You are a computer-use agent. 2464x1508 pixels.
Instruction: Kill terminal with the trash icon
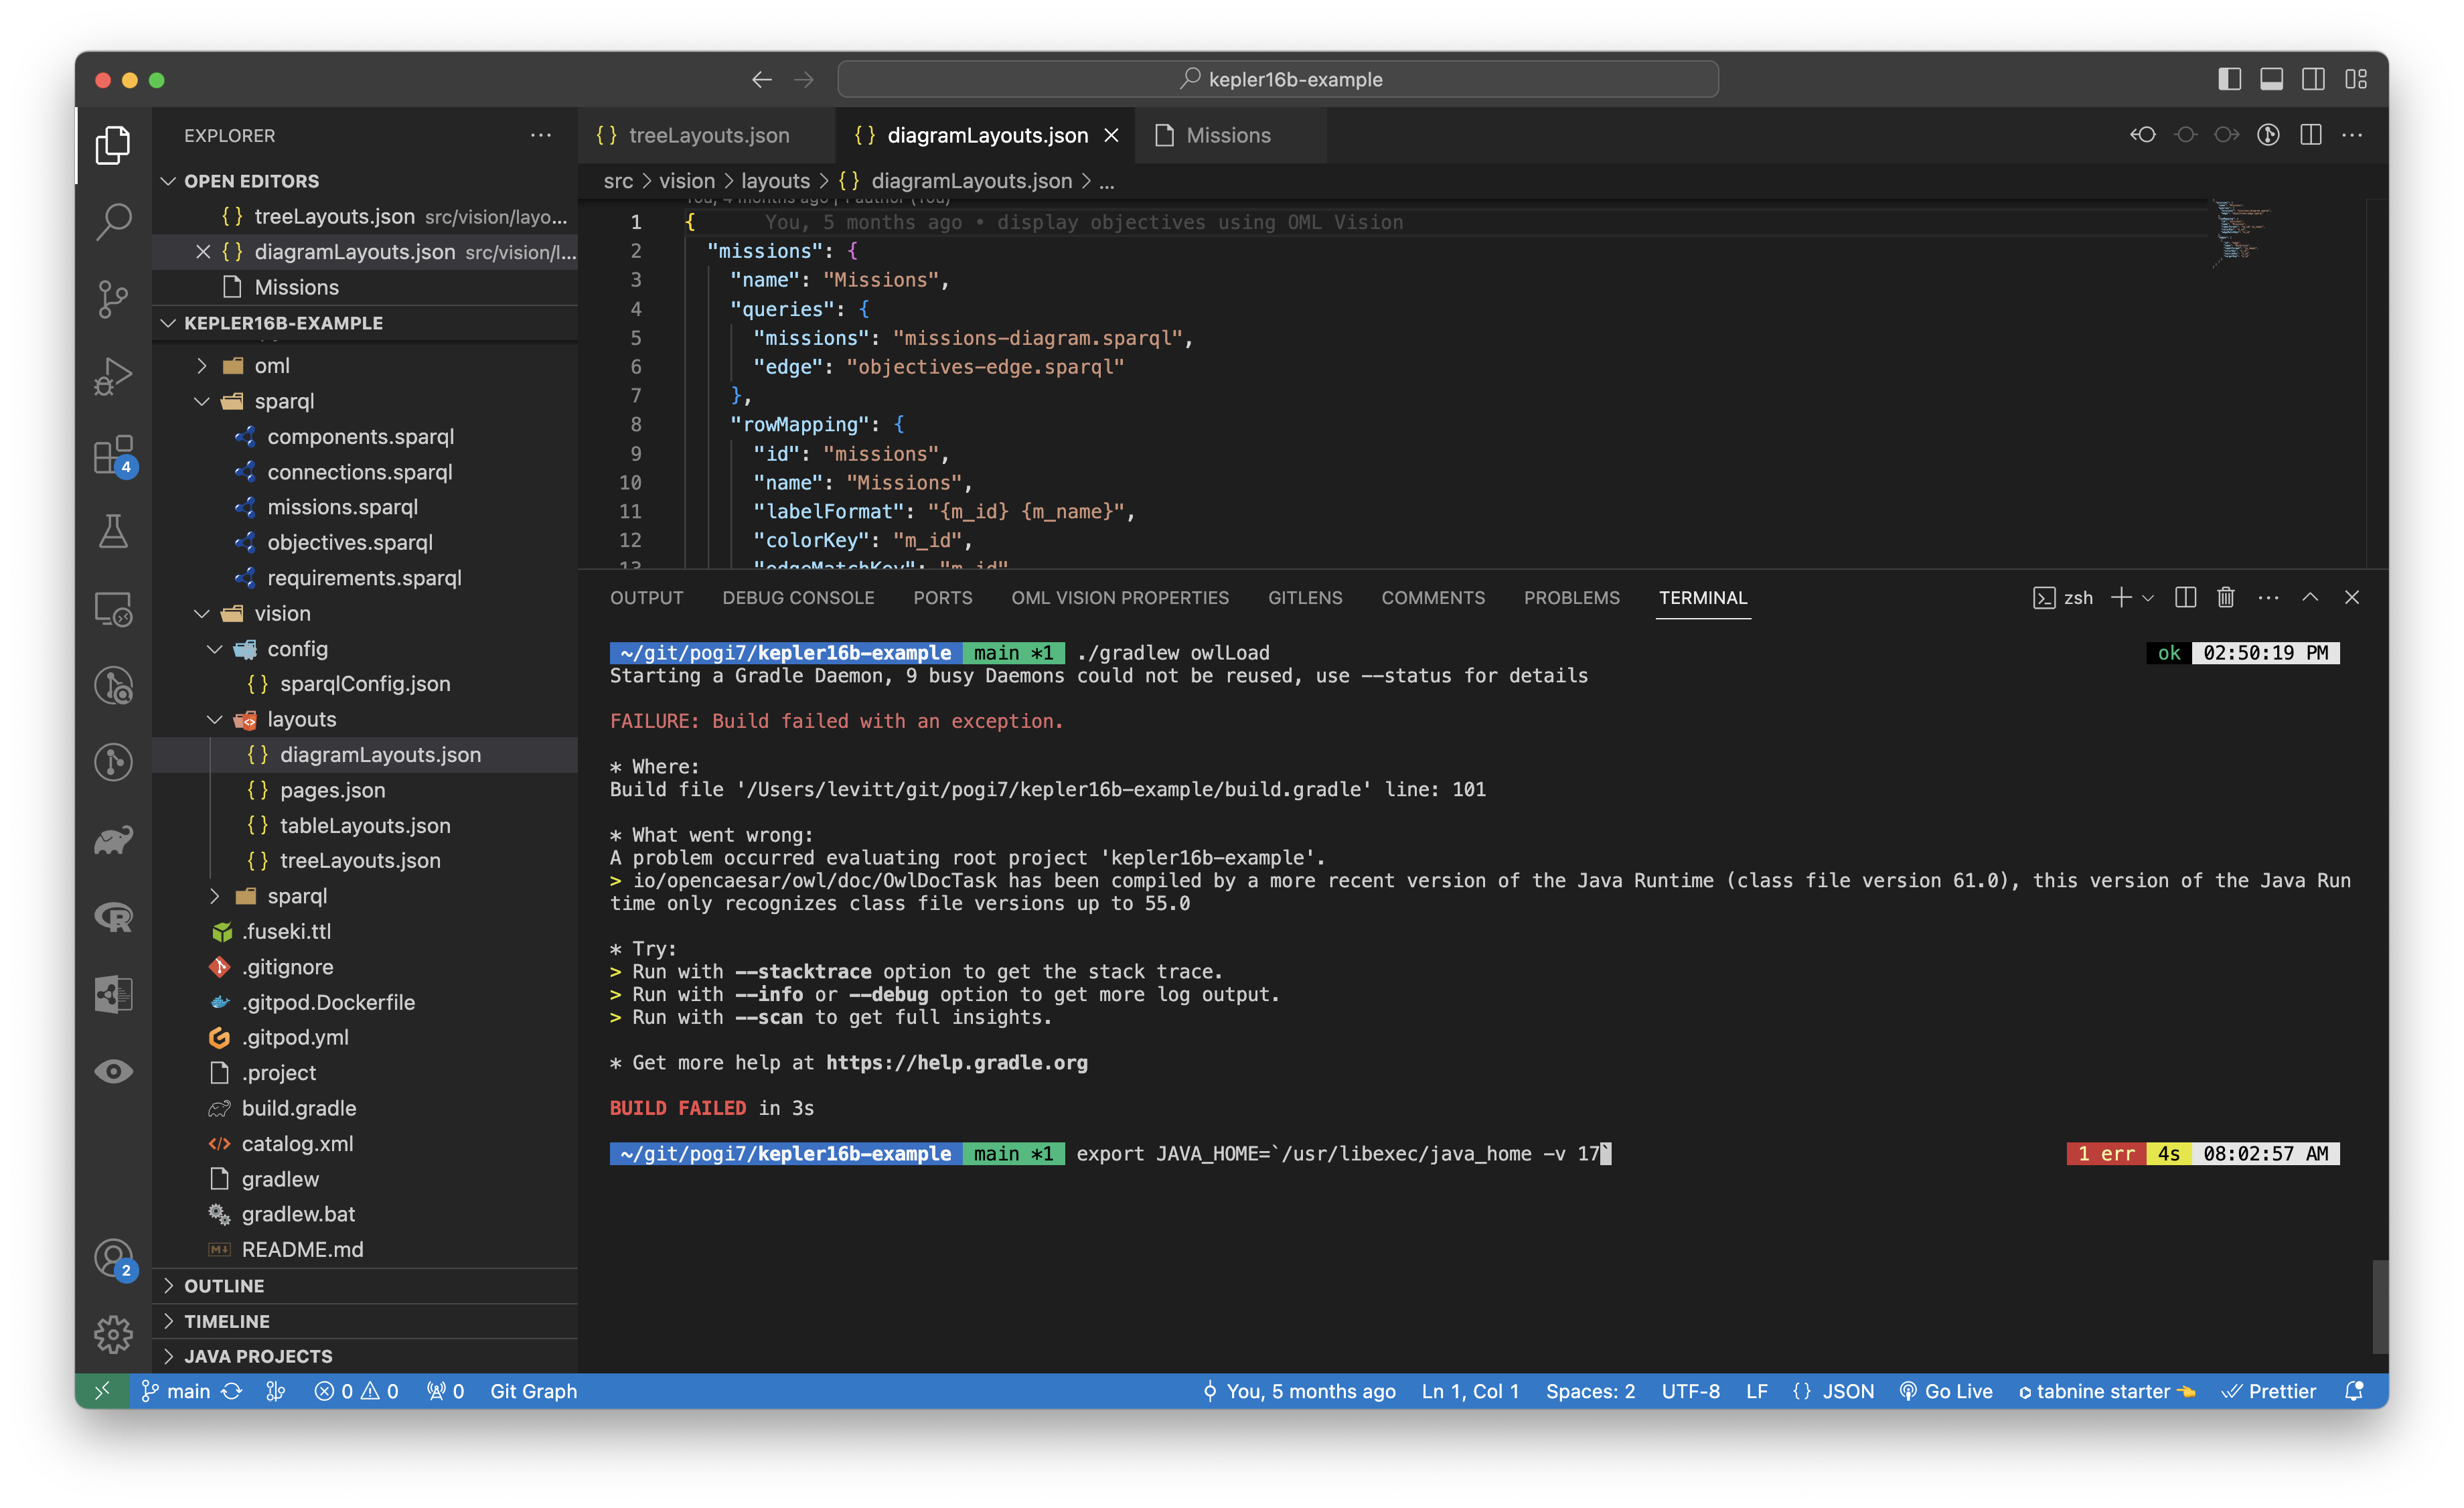coord(2225,597)
